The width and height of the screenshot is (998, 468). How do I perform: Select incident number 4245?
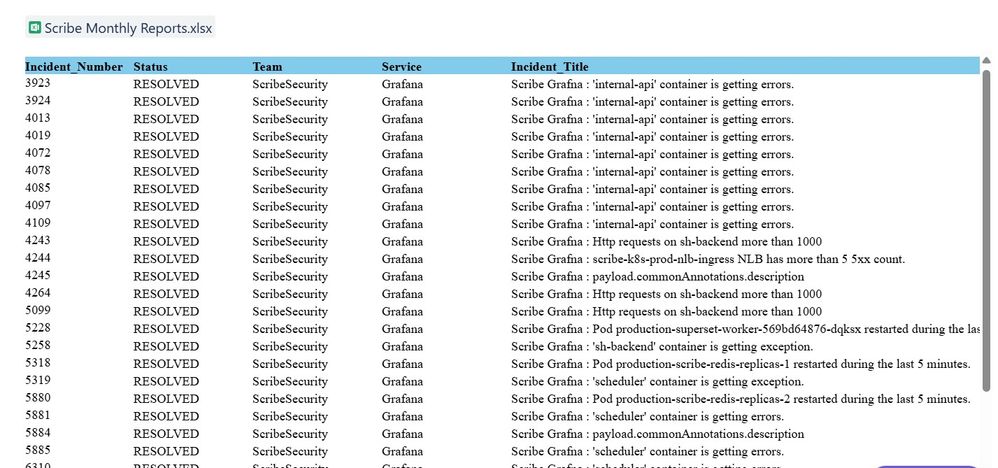[x=38, y=275]
